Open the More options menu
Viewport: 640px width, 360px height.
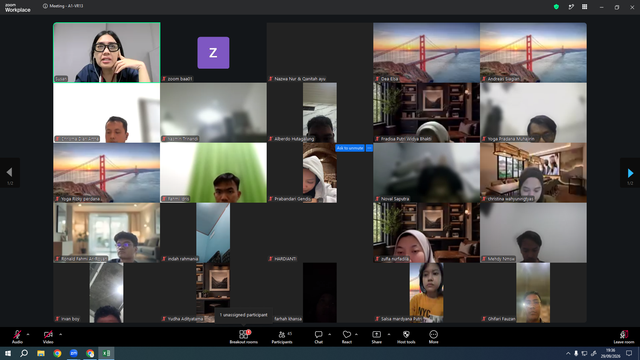(433, 337)
